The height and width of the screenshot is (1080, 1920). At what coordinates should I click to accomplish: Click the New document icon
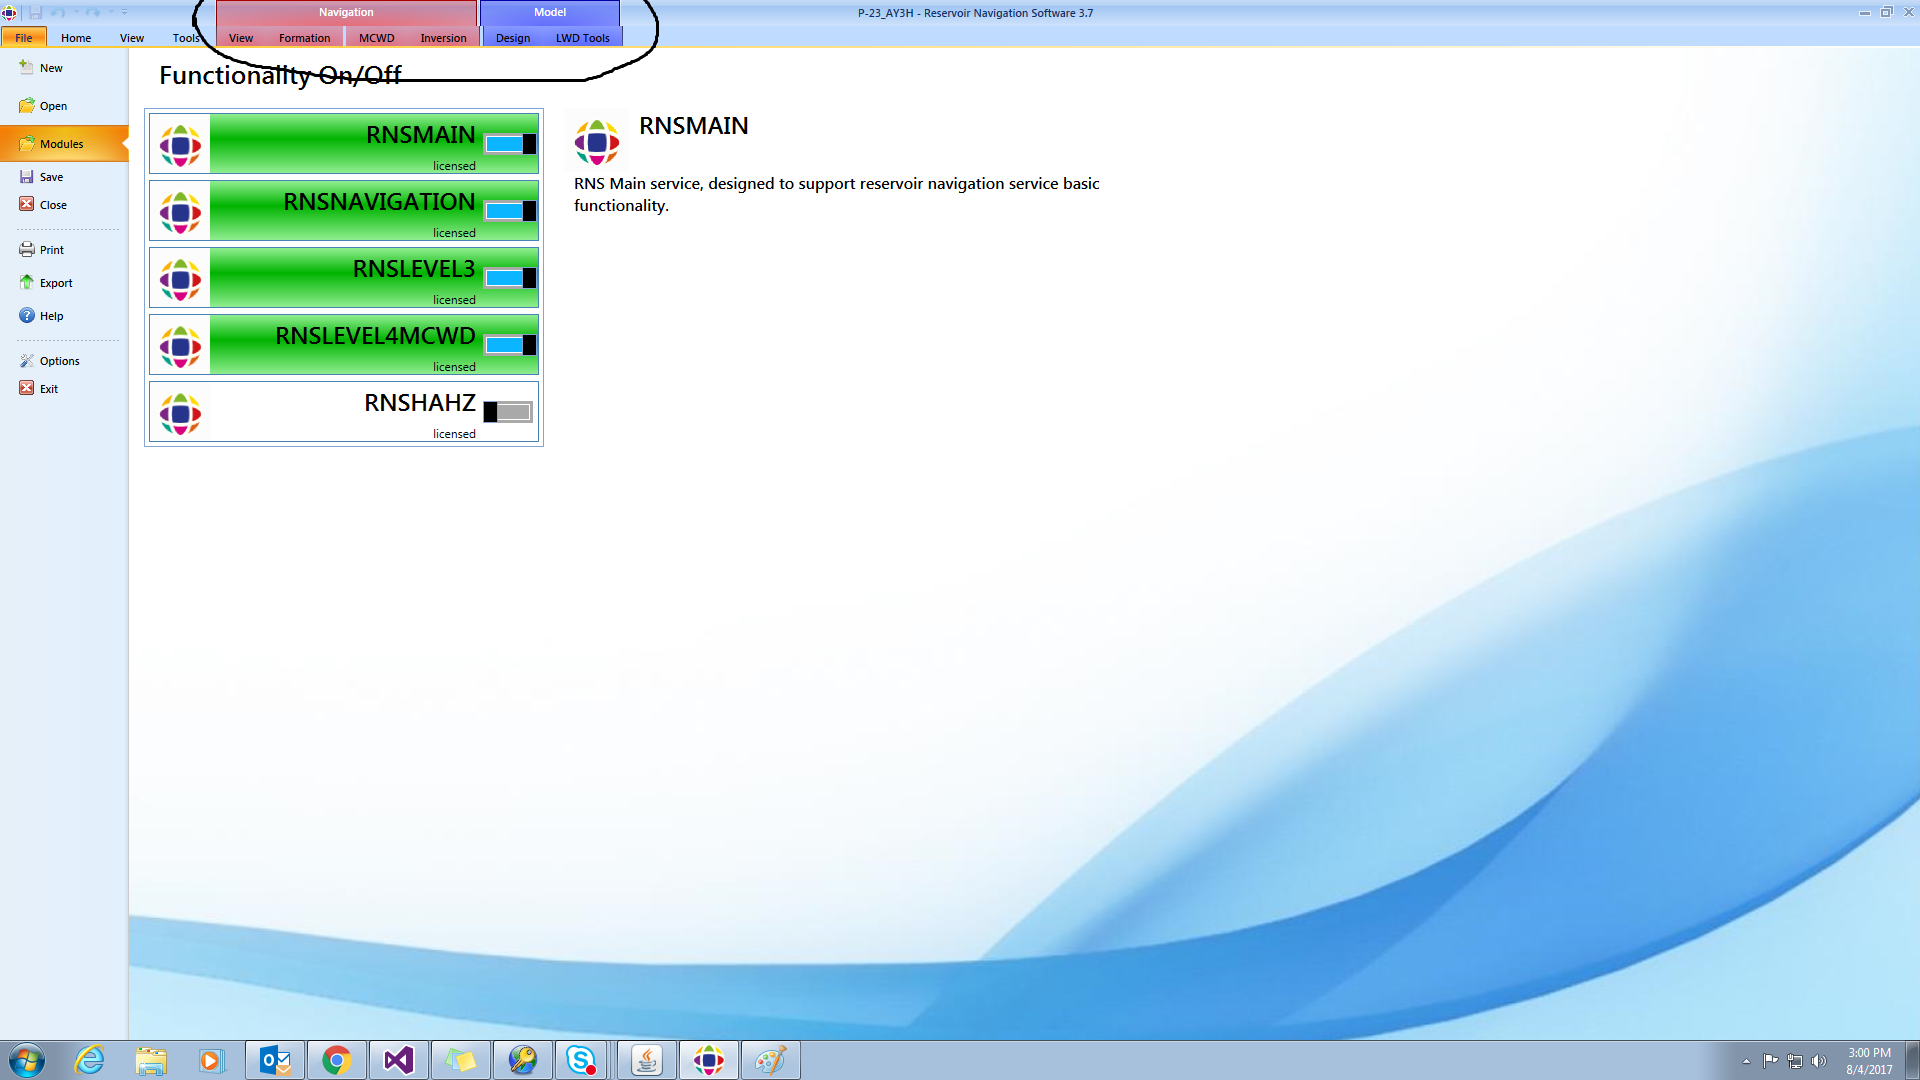point(26,67)
